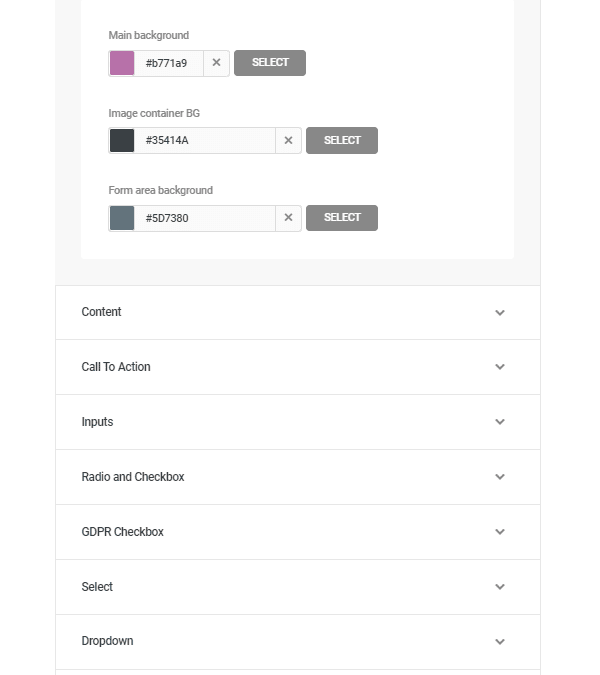Clear the Main background color value
Screen dimensions: 600x675
pyautogui.click(x=216, y=63)
